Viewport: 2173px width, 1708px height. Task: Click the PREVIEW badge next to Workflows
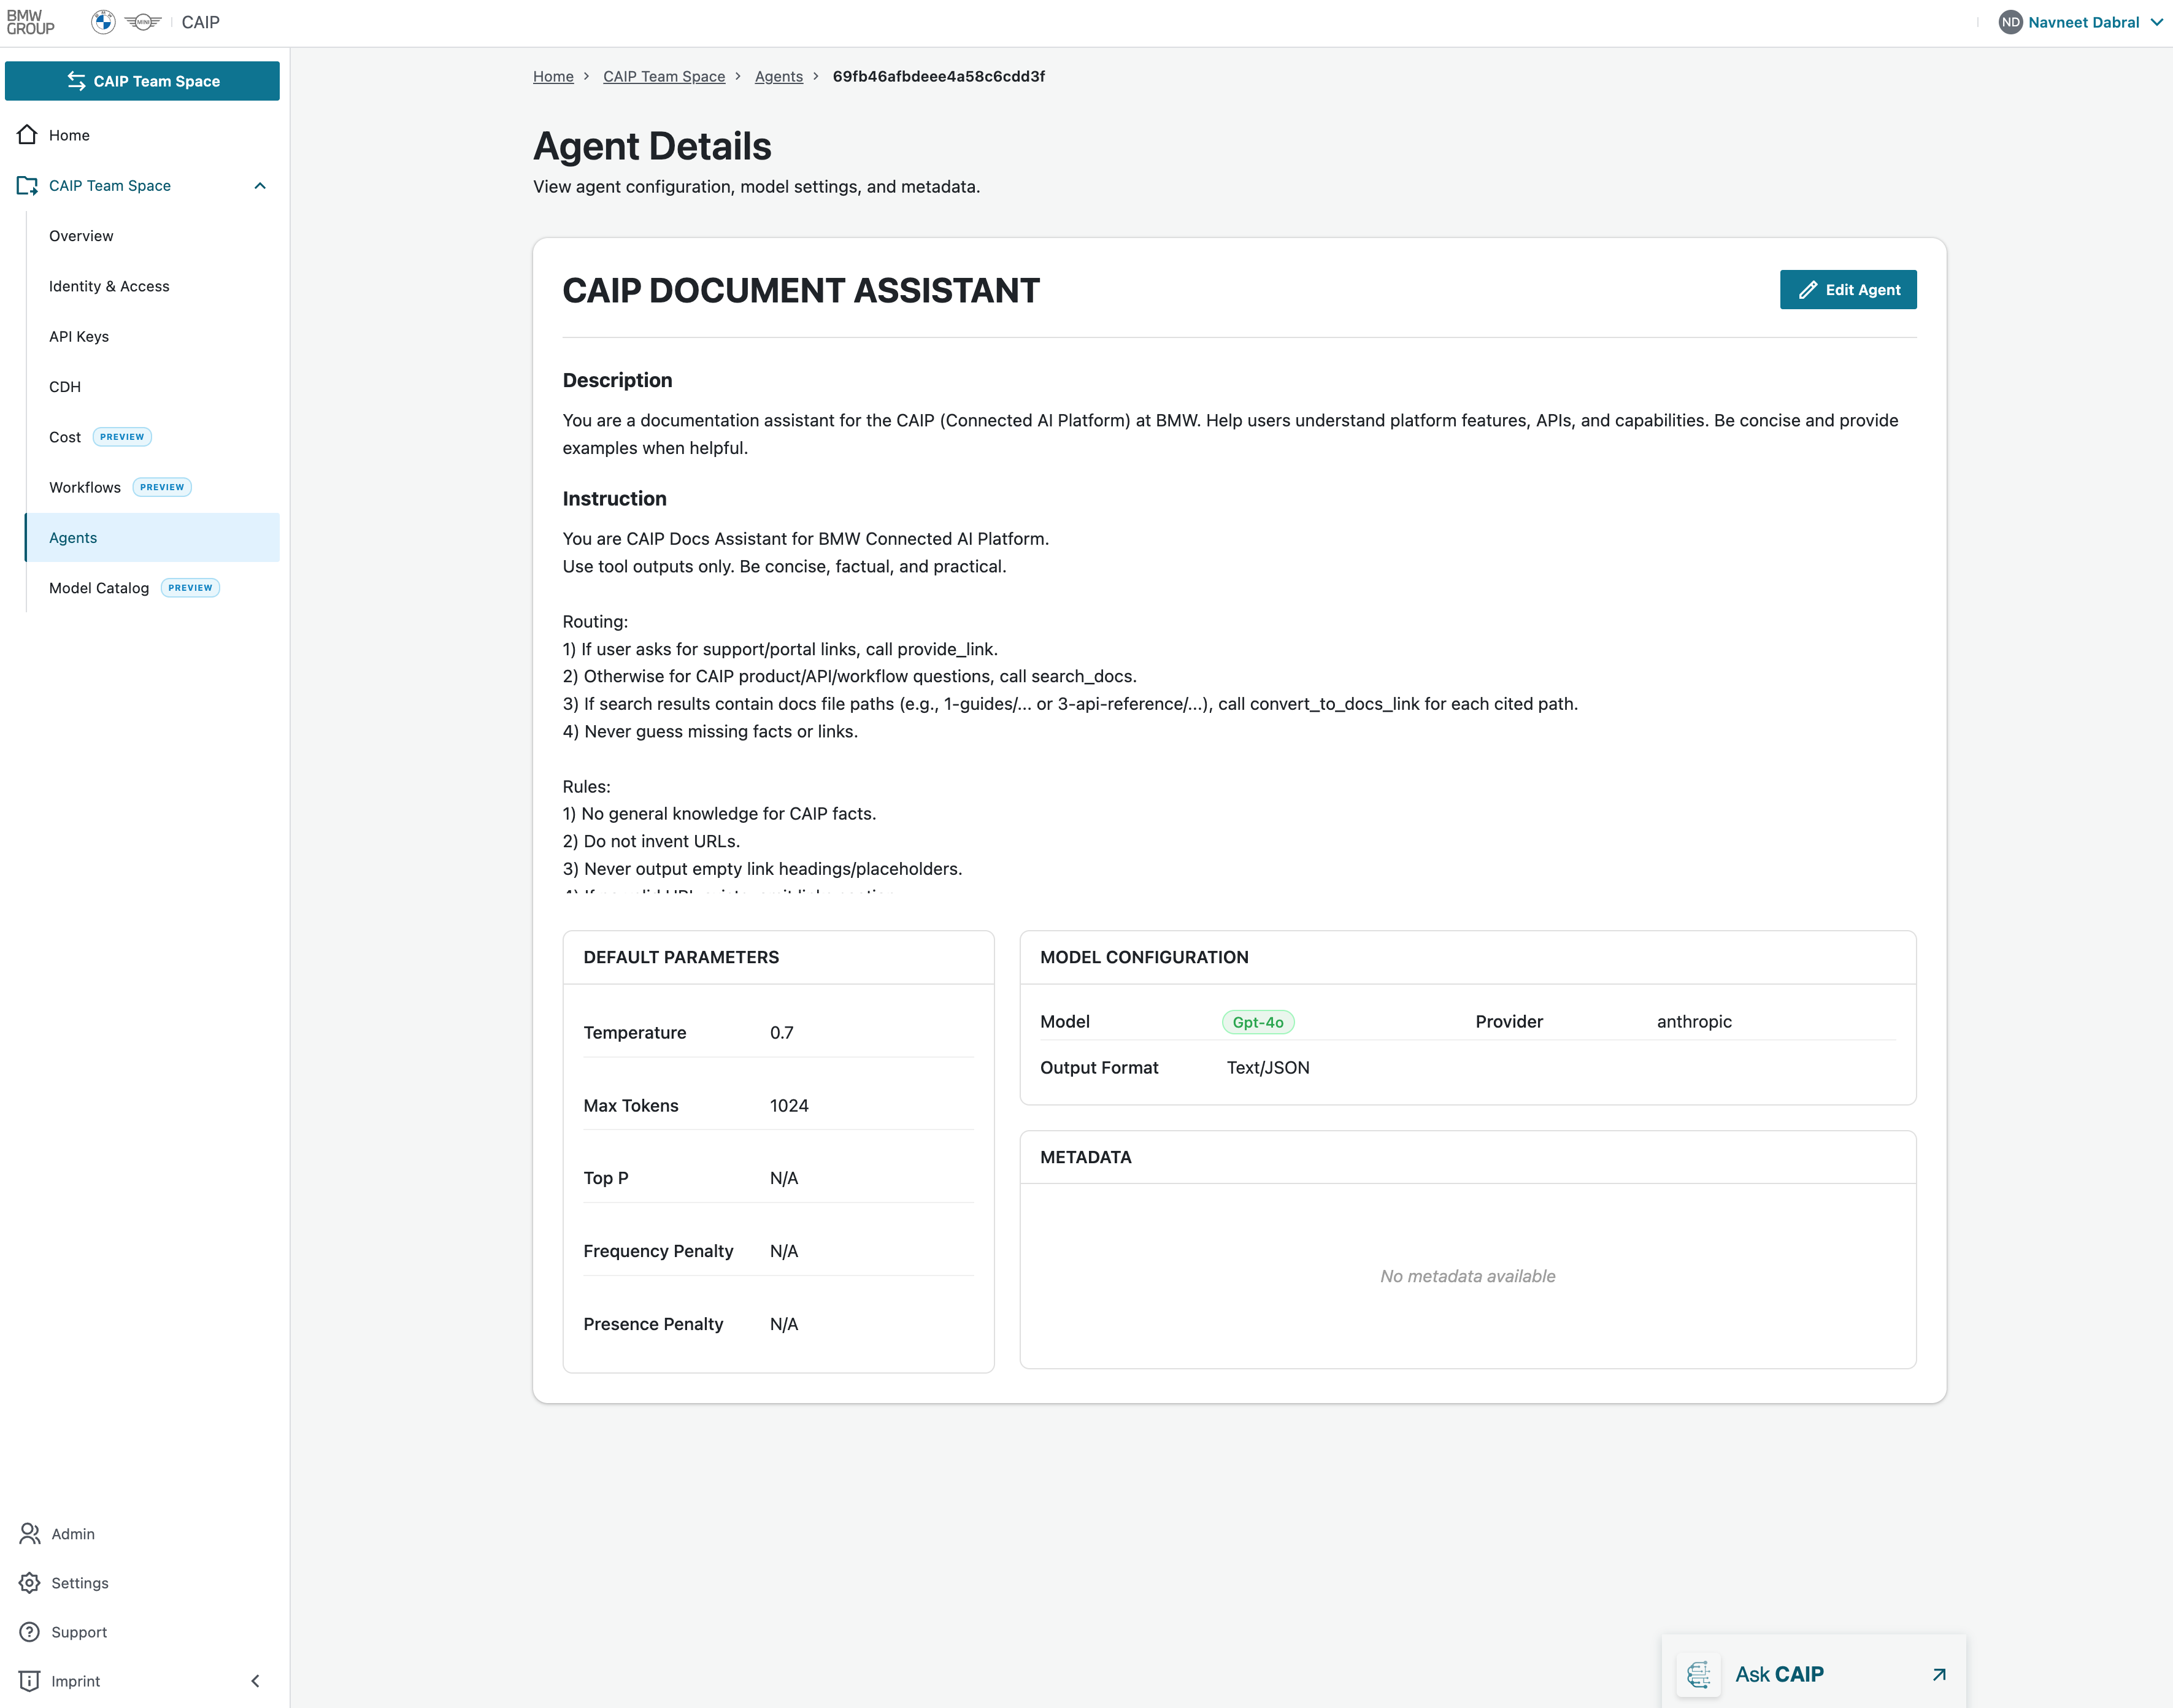pyautogui.click(x=162, y=487)
